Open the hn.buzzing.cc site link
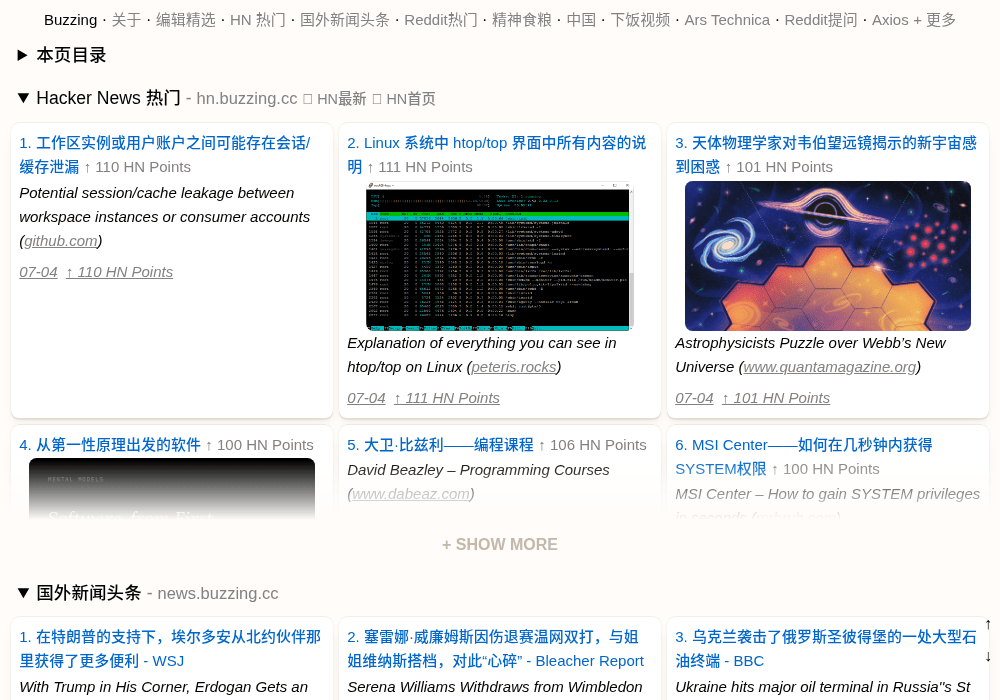The height and width of the screenshot is (700, 1000). 247,99
